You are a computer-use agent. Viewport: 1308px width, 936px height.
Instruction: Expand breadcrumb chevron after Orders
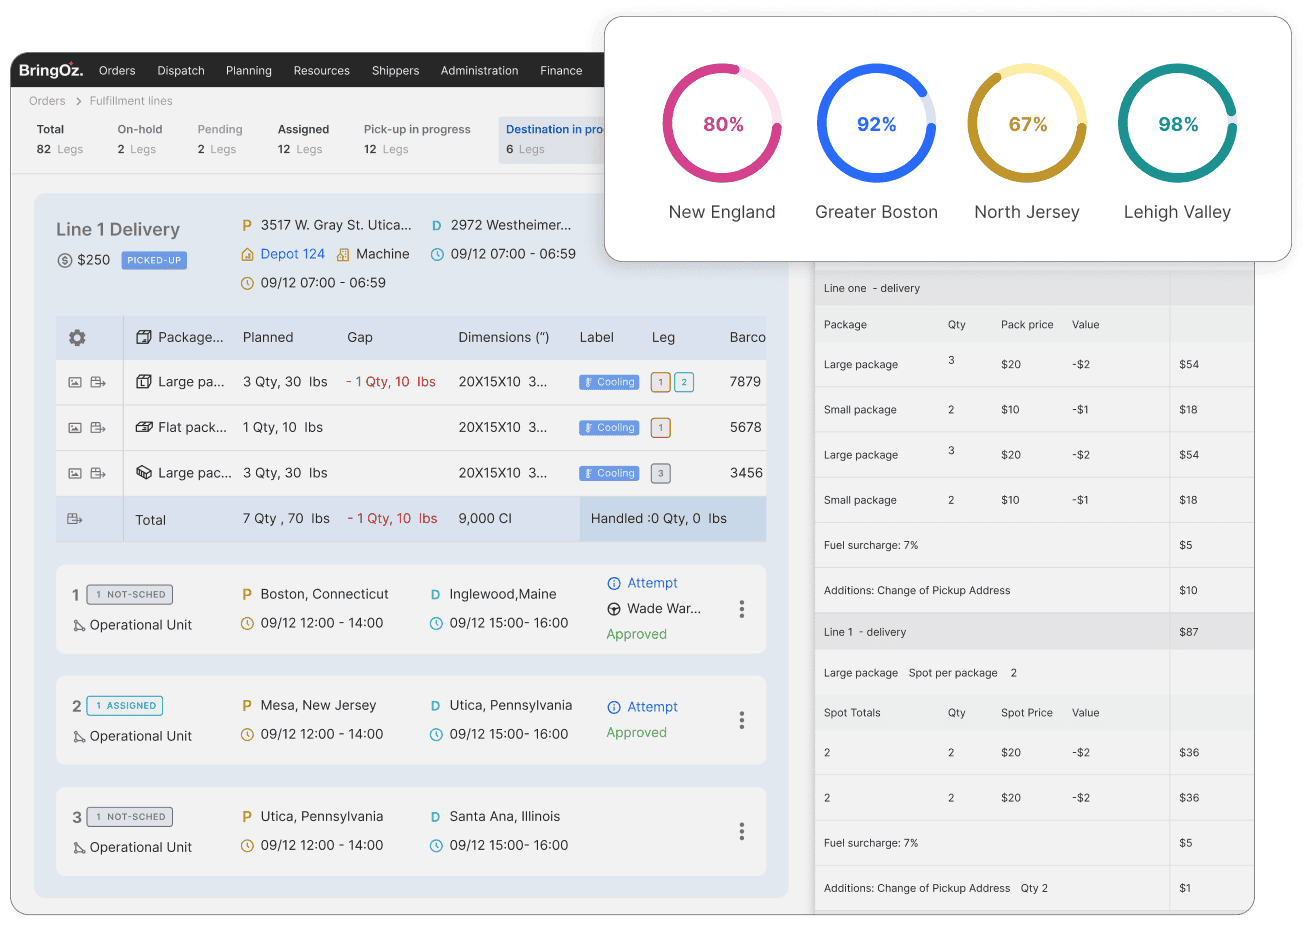(78, 101)
